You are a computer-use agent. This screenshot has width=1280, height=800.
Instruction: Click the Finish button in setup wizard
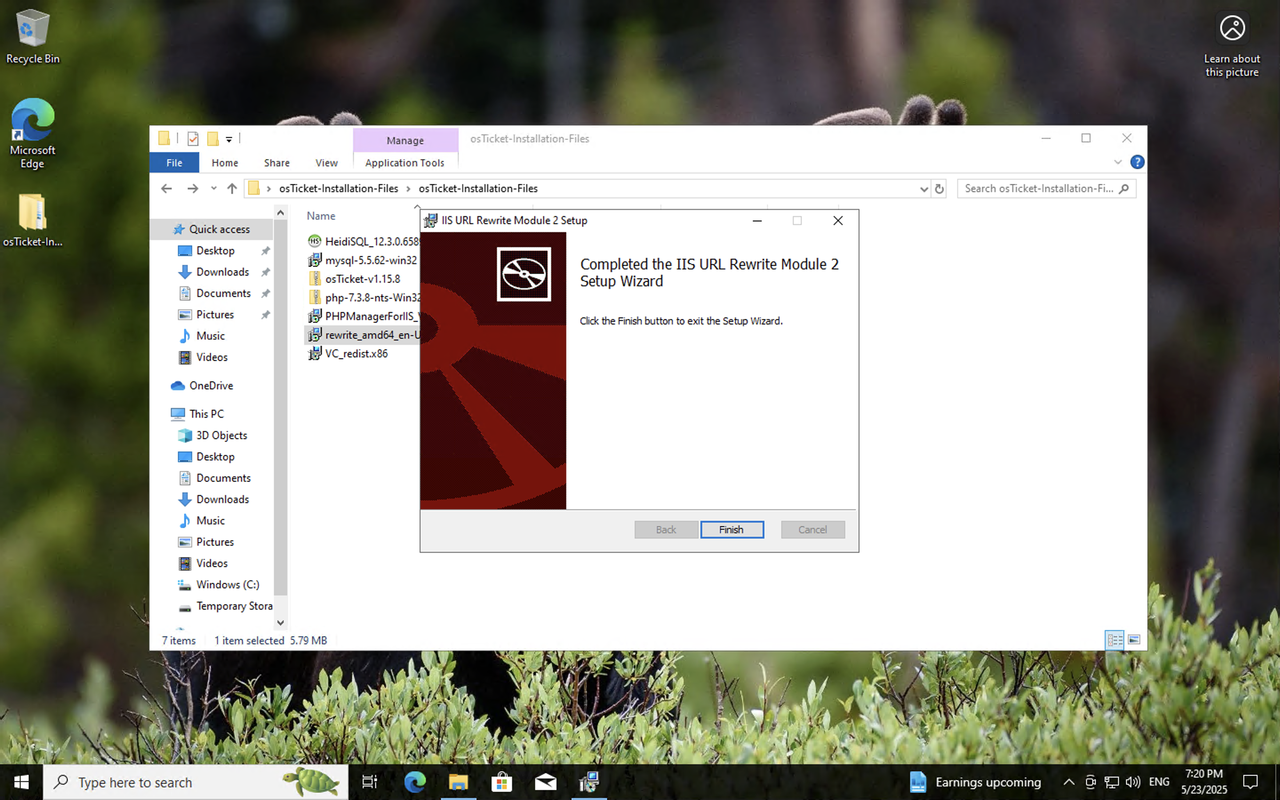click(732, 530)
